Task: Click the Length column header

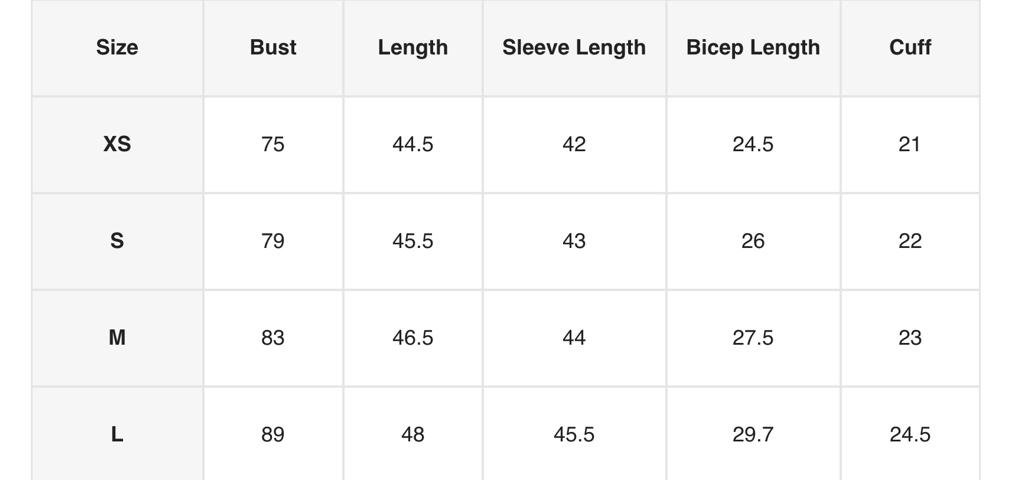Action: 413,47
